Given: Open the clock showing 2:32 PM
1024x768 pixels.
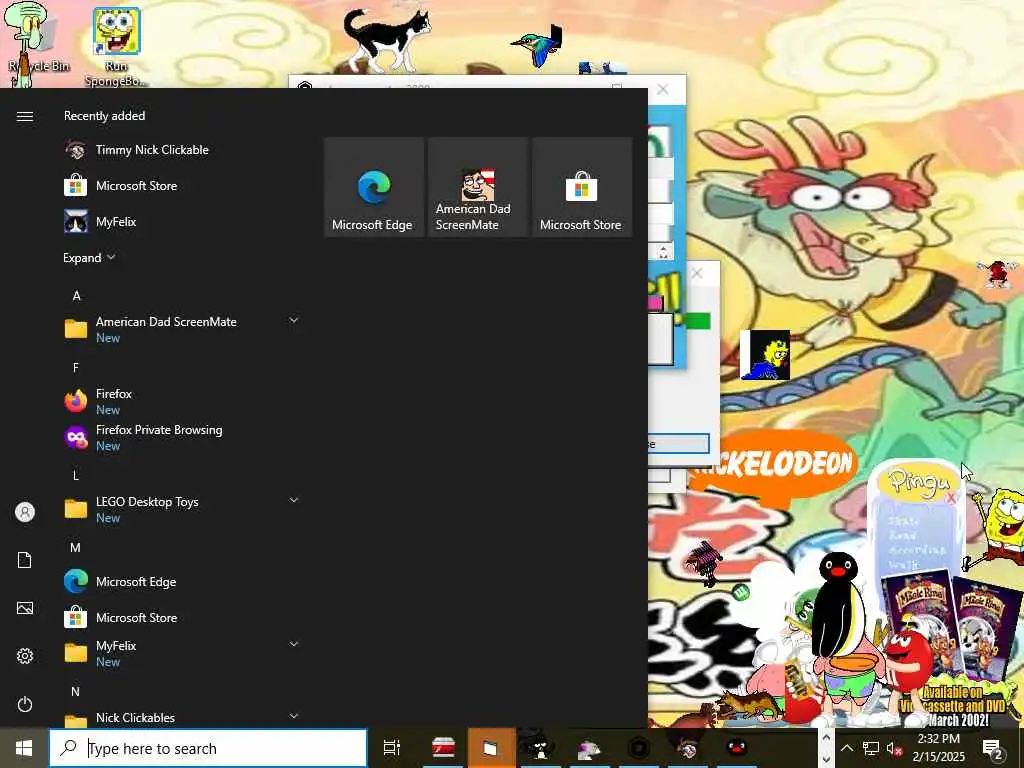Looking at the screenshot, I should [x=938, y=748].
